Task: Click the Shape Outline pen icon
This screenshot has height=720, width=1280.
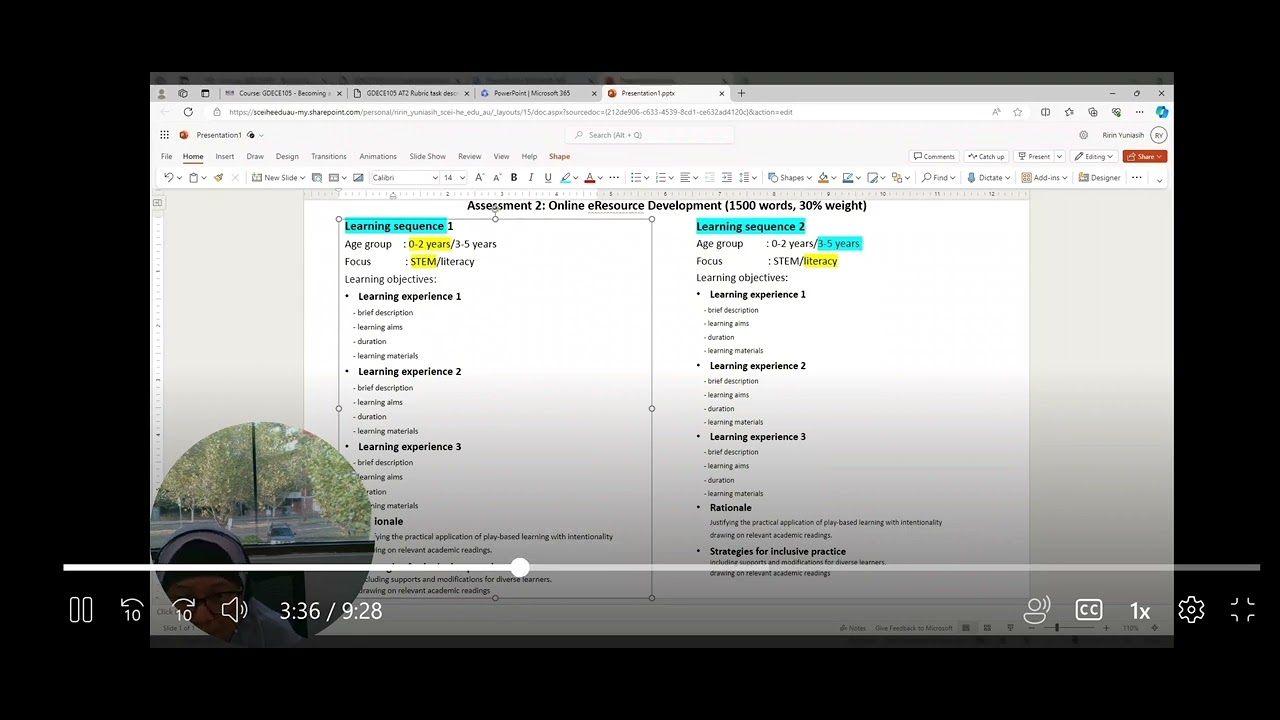Action: pos(848,178)
